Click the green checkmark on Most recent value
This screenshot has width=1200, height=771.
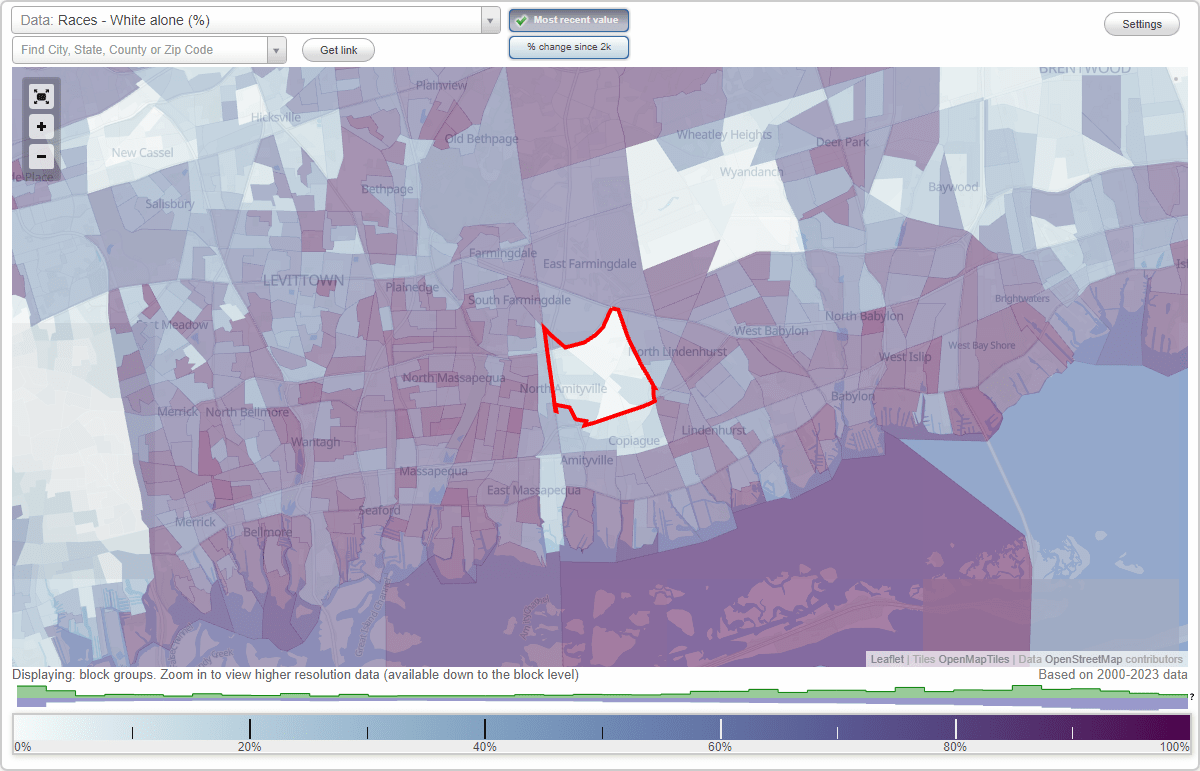[521, 19]
